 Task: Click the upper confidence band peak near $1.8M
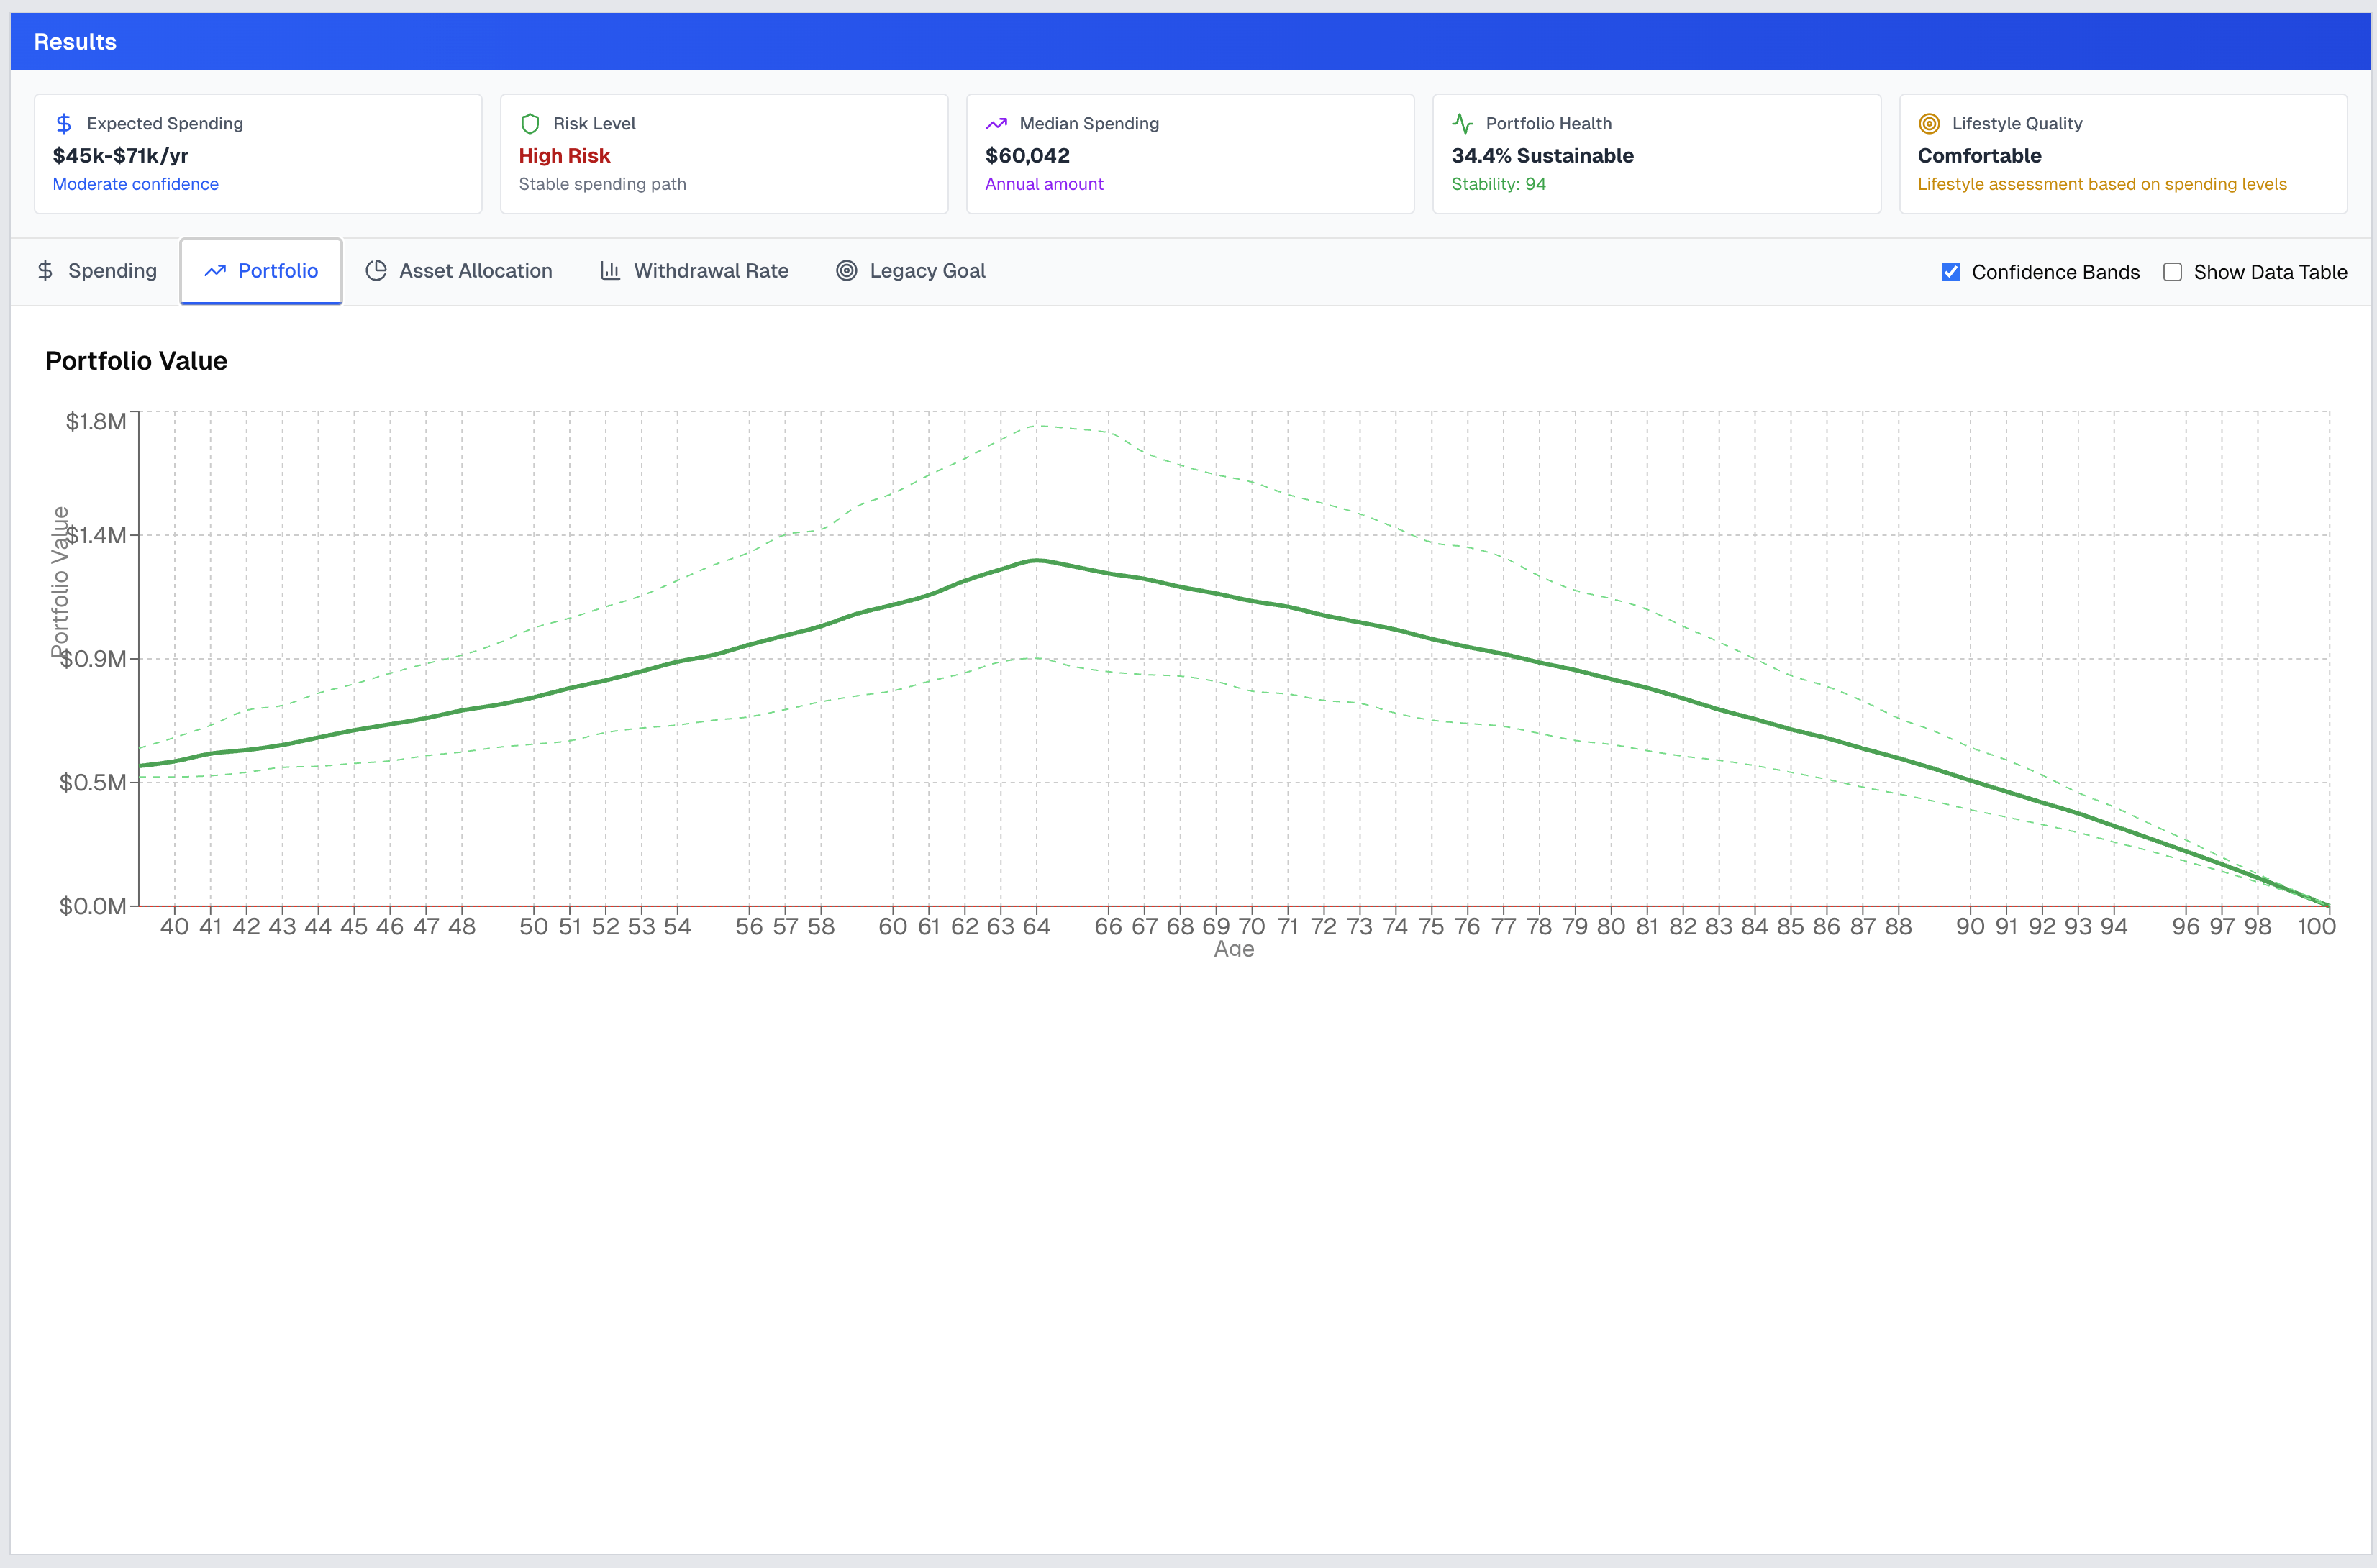pyautogui.click(x=1036, y=425)
